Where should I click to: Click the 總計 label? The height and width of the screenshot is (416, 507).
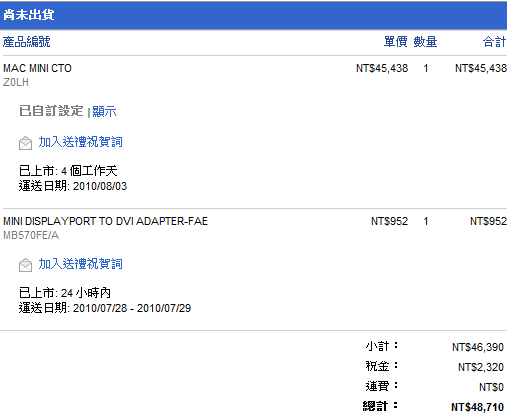coord(380,406)
